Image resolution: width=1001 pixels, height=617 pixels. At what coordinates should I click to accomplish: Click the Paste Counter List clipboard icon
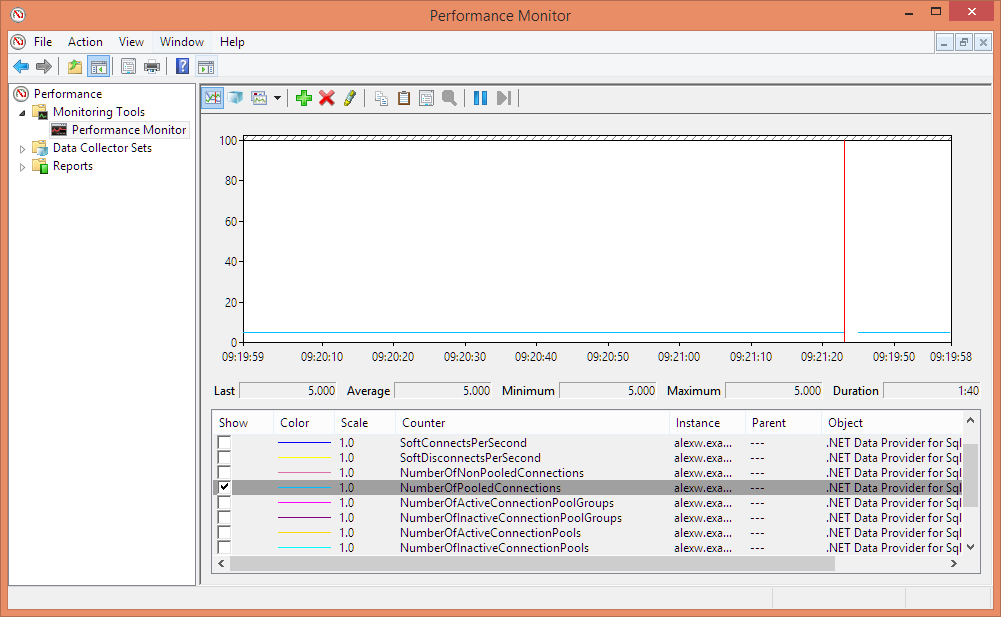pos(403,98)
